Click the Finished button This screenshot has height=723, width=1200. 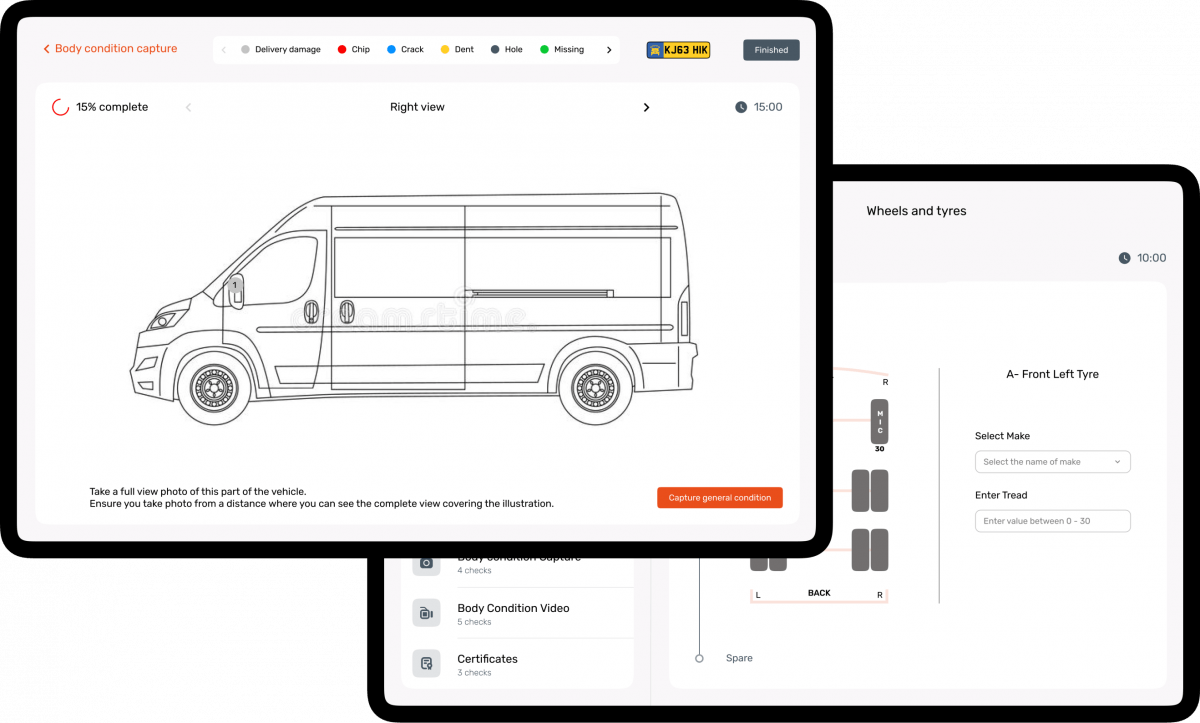click(x=771, y=50)
